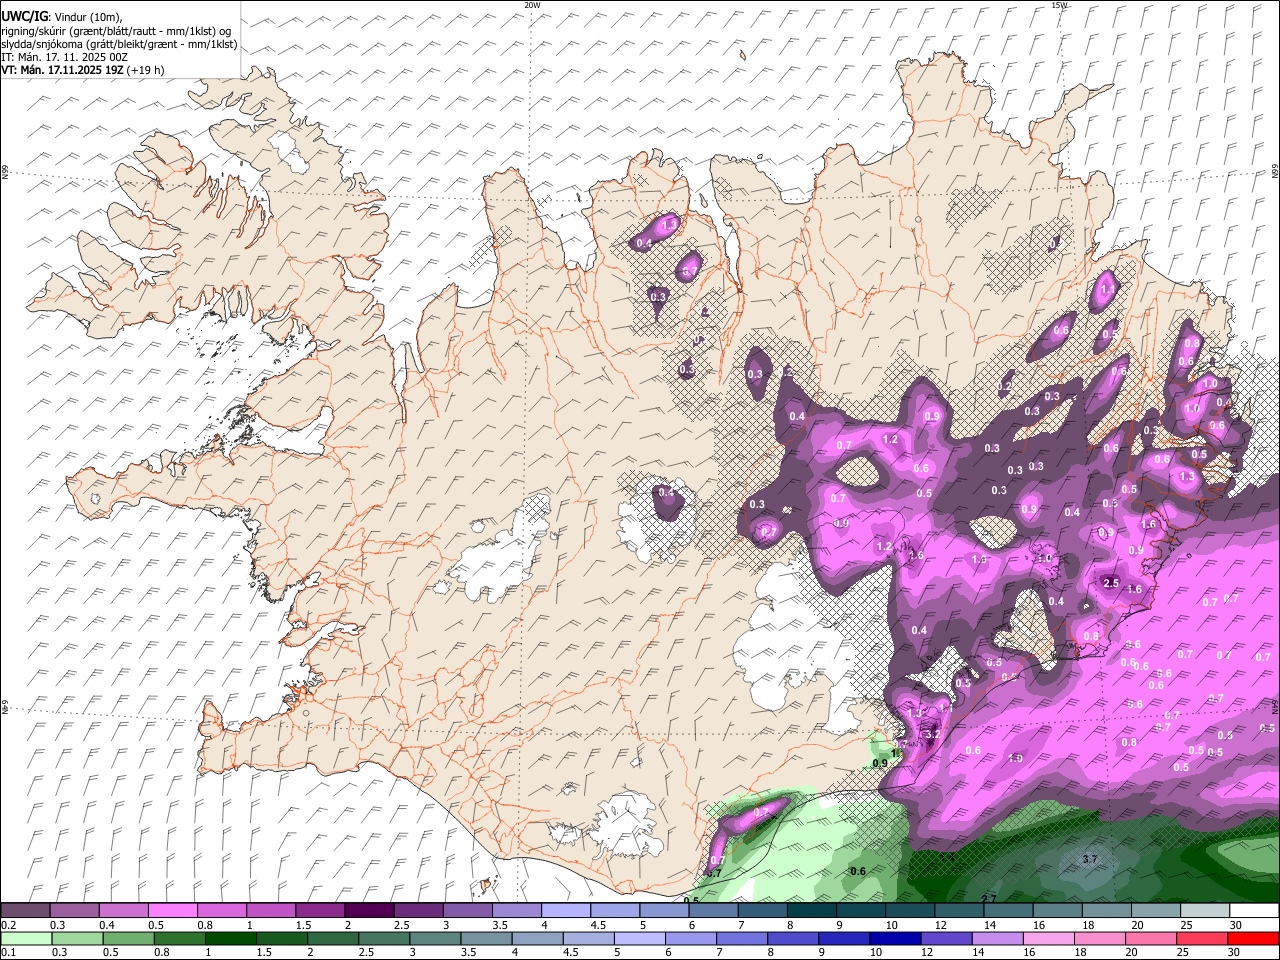Image resolution: width=1280 pixels, height=960 pixels.
Task: Click the 'VT: Mán. 17.11.2025 19Z (+19 h)' line
Action: [x=82, y=70]
